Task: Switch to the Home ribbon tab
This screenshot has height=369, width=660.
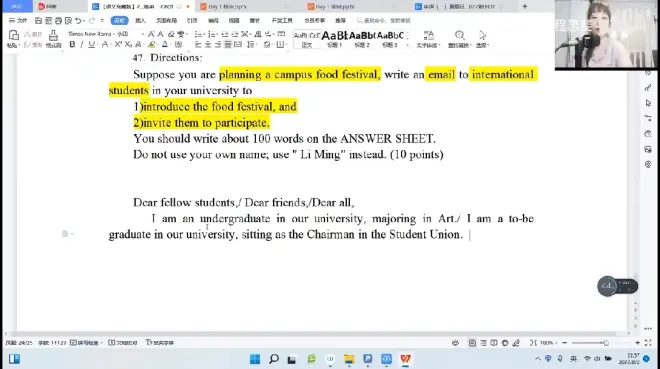Action: pos(120,20)
